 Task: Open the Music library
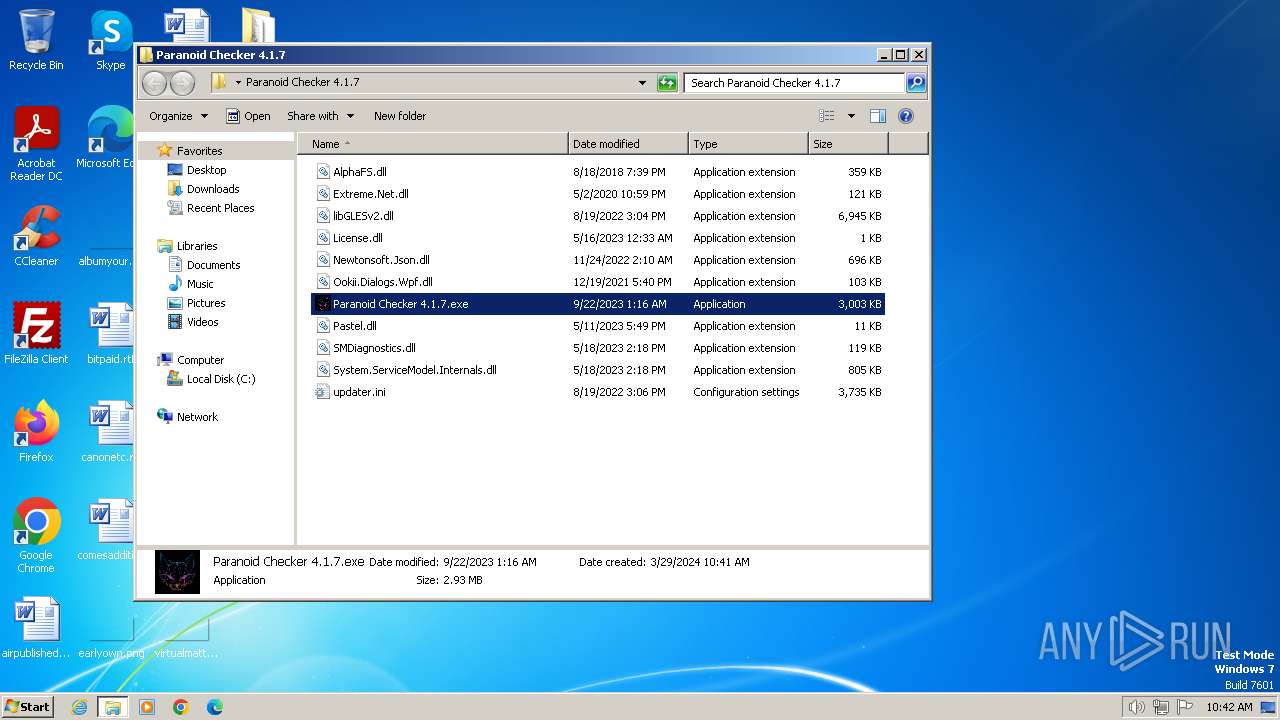(x=200, y=284)
